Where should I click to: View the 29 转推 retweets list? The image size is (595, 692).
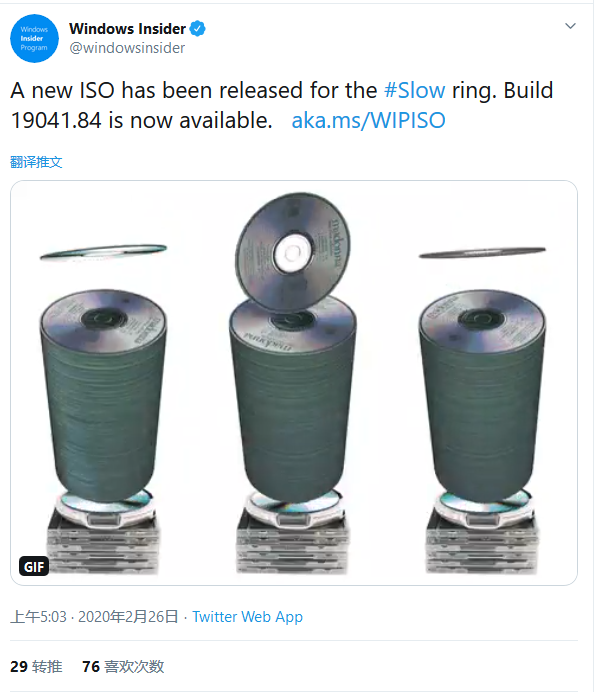tap(36, 666)
